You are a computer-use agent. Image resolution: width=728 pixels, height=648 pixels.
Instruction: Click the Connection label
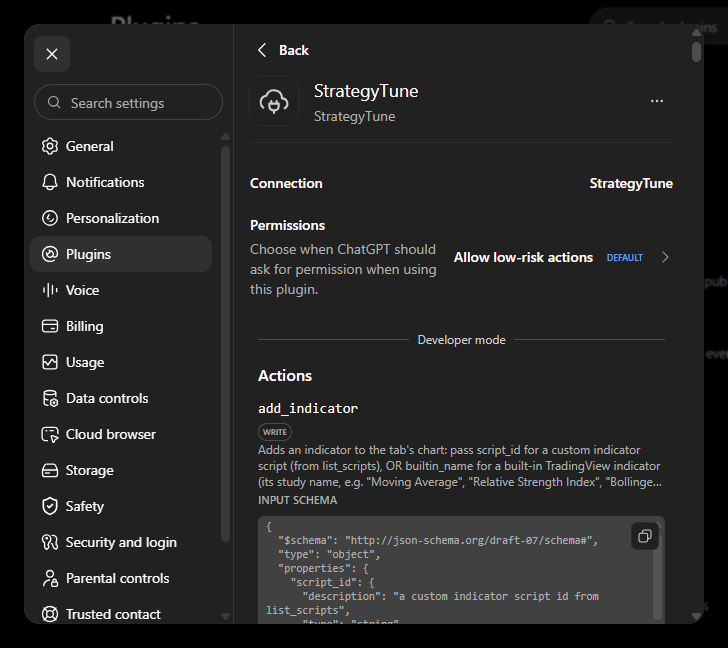tap(286, 183)
